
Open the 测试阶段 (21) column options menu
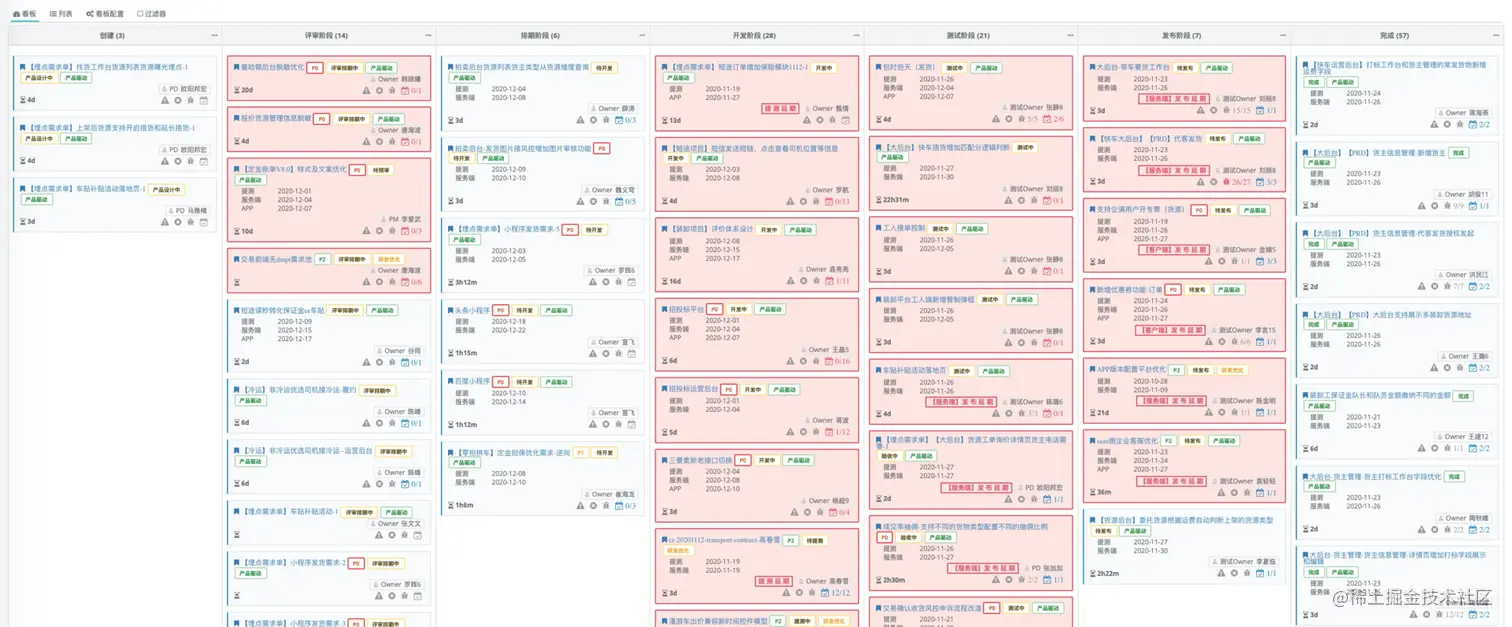click(1070, 36)
